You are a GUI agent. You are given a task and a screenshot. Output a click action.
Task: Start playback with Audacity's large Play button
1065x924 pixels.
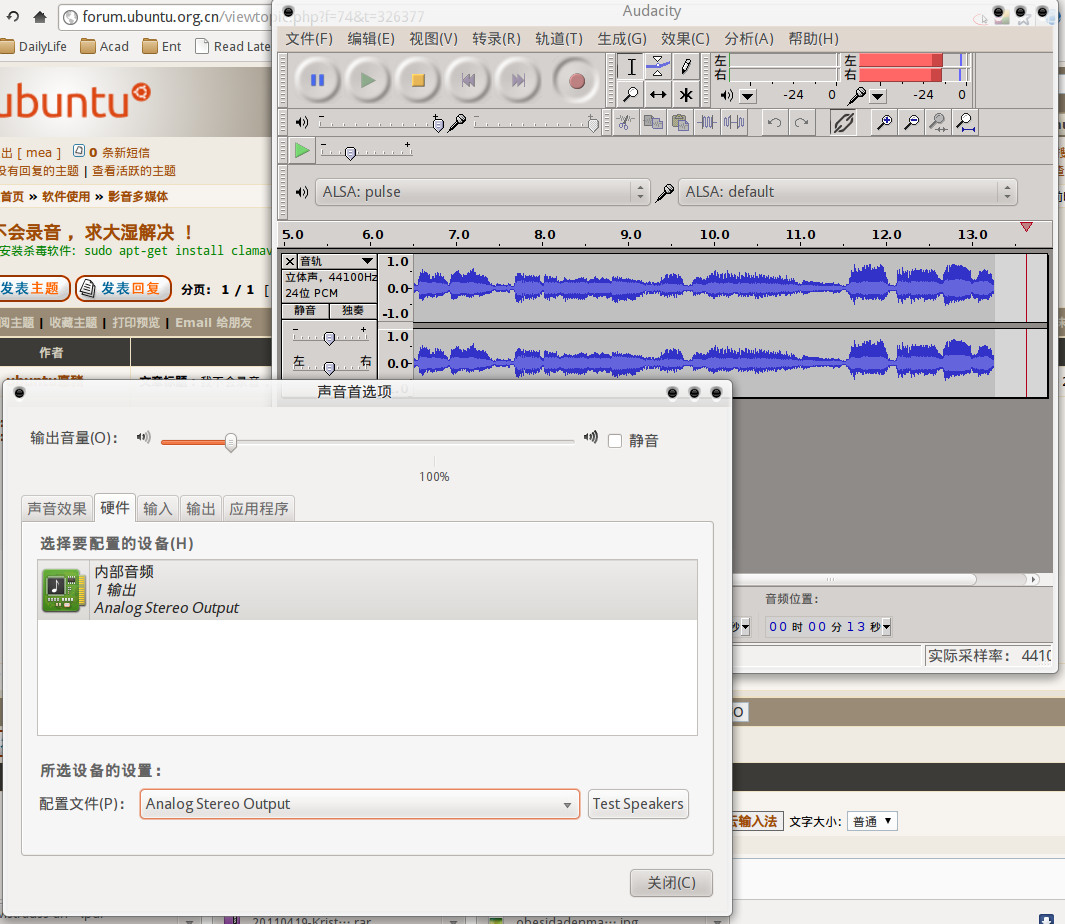click(367, 81)
